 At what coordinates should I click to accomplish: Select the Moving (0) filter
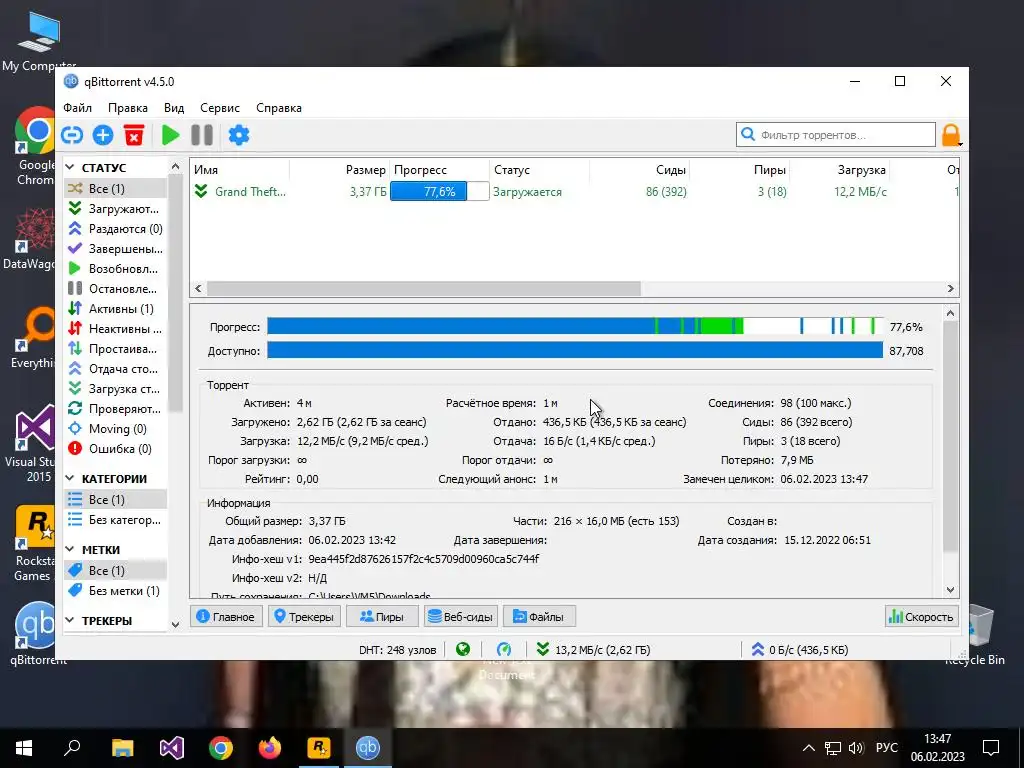tap(116, 428)
